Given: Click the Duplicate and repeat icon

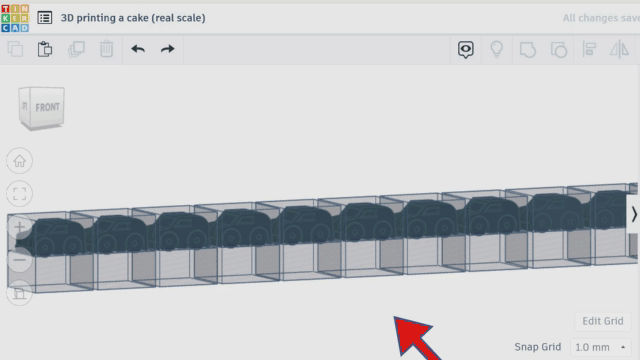Looking at the screenshot, I should [x=76, y=49].
